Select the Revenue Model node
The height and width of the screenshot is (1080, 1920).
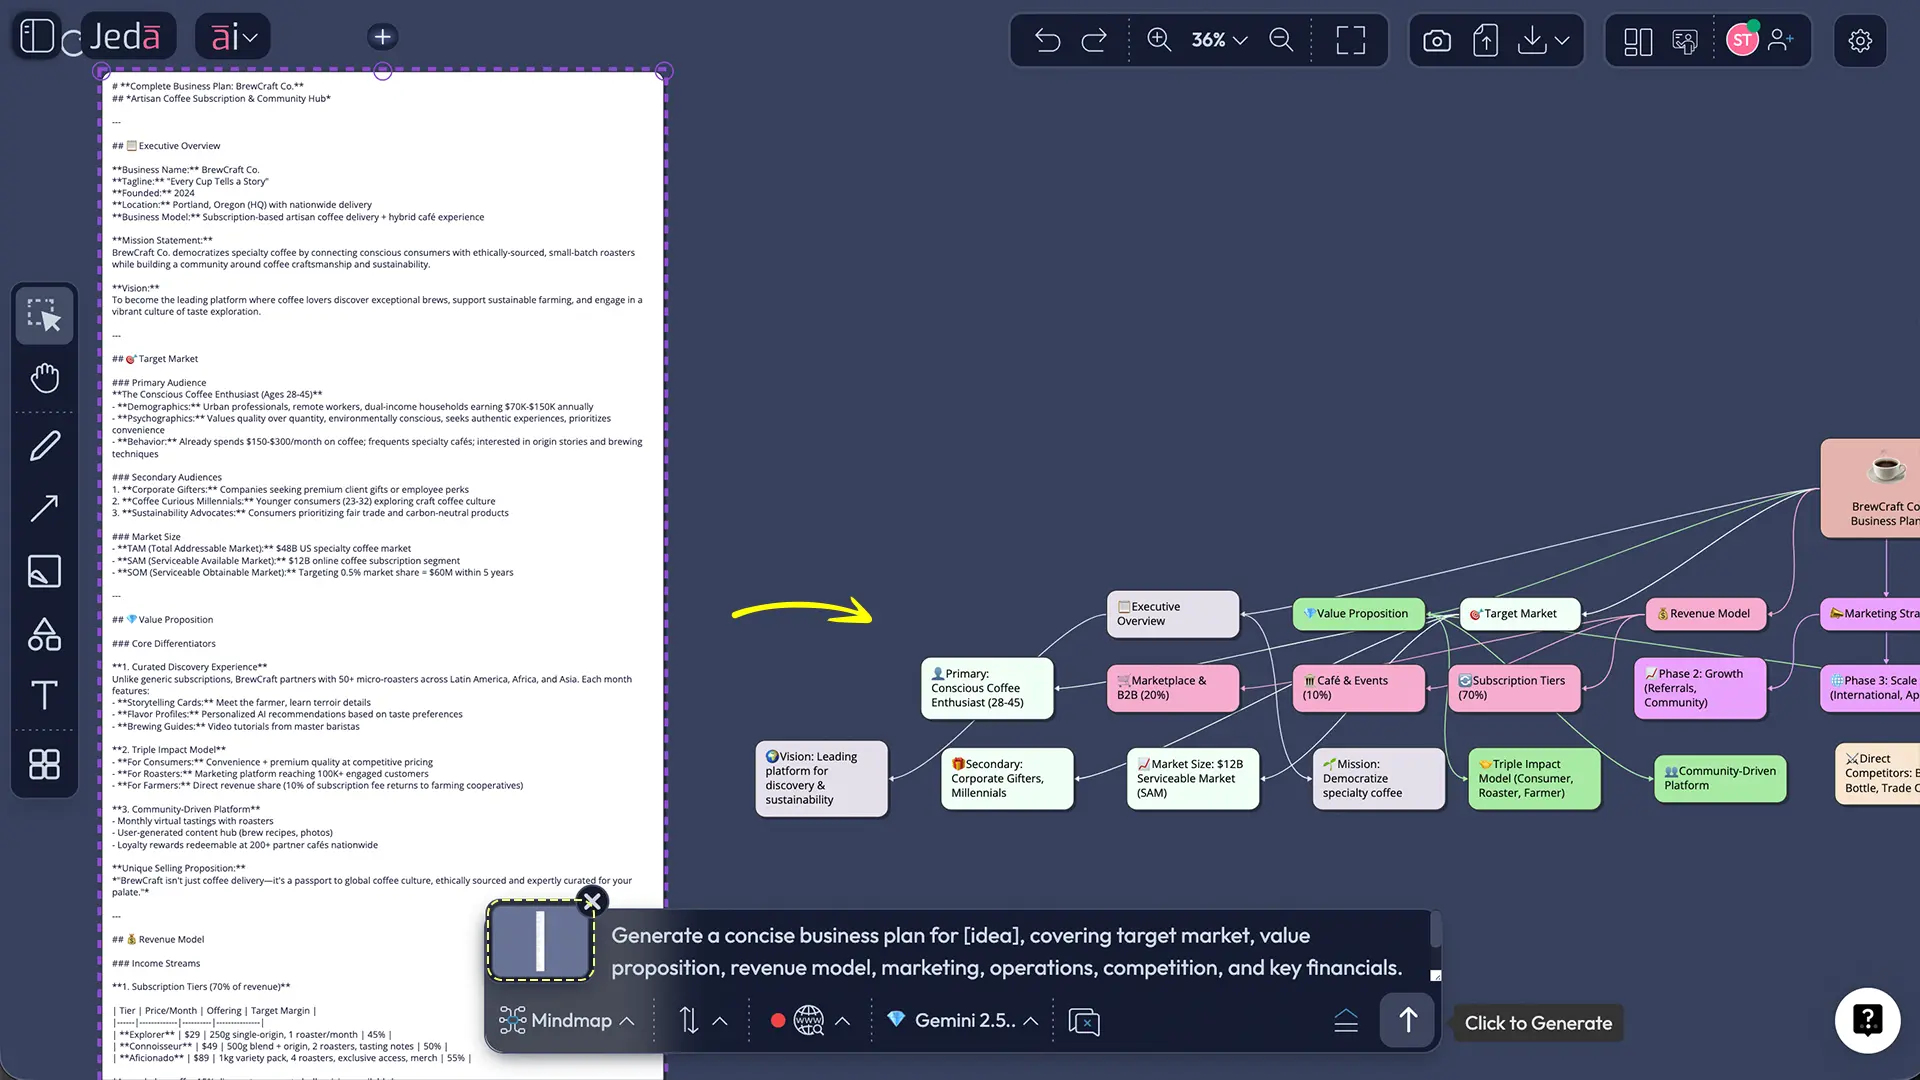coord(1706,614)
